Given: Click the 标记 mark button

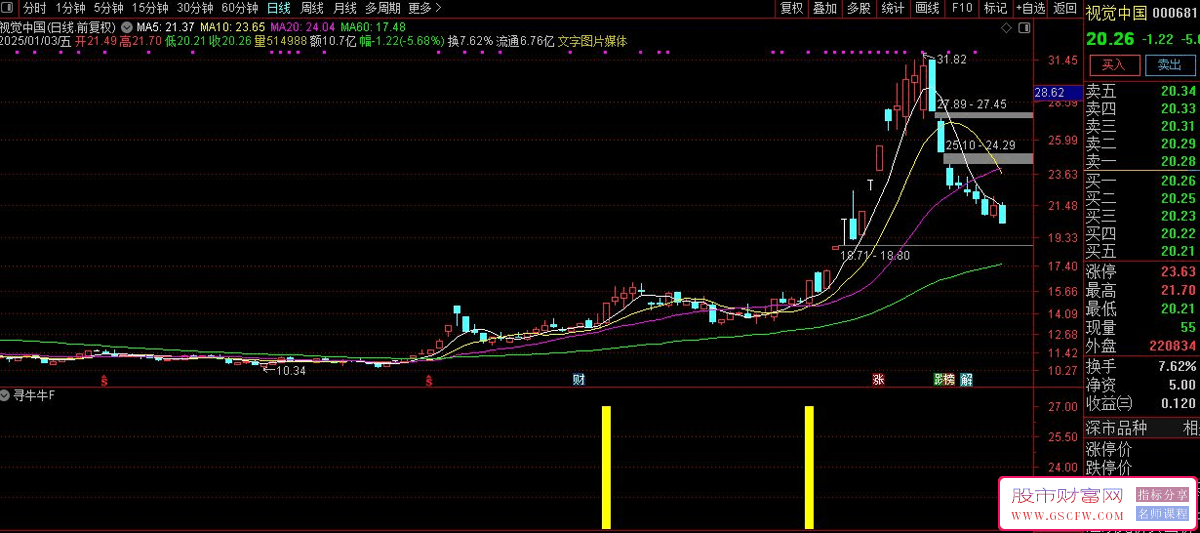Looking at the screenshot, I should (995, 8).
